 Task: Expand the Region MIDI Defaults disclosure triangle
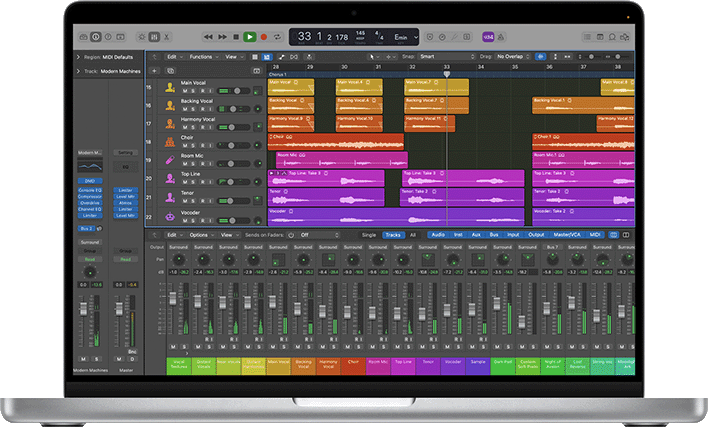78,57
